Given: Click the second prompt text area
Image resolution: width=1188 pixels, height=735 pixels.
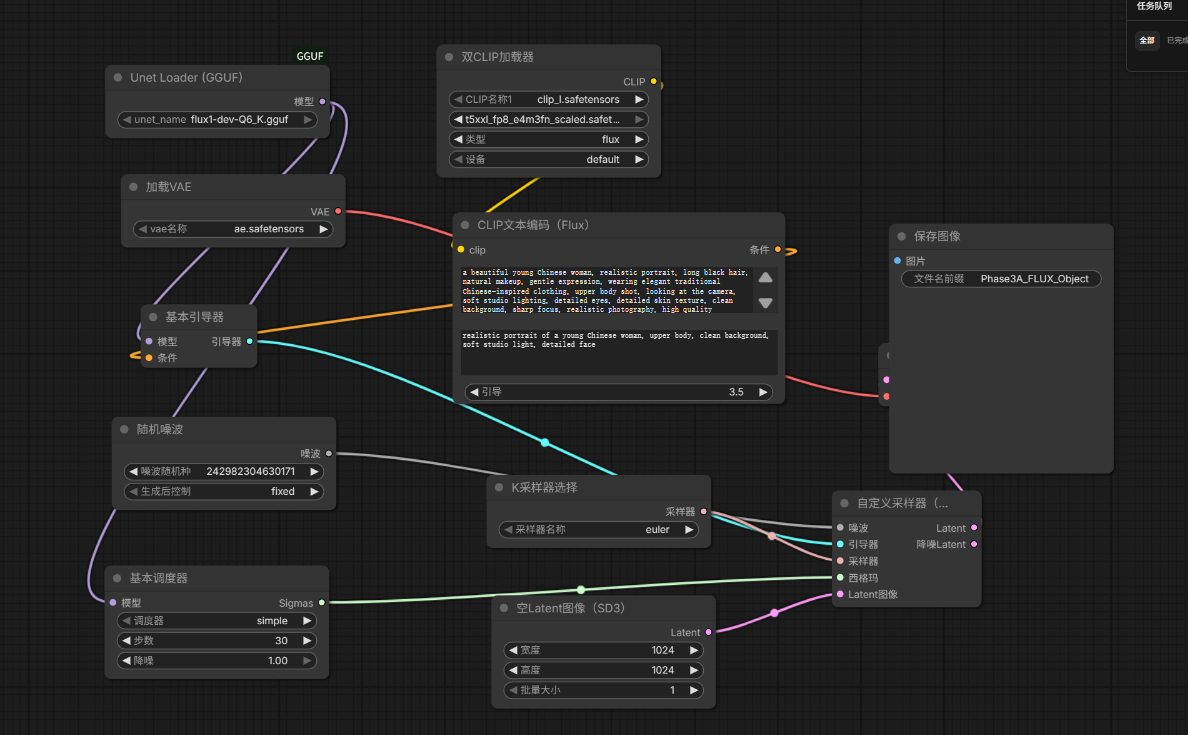Looking at the screenshot, I should click(x=619, y=351).
